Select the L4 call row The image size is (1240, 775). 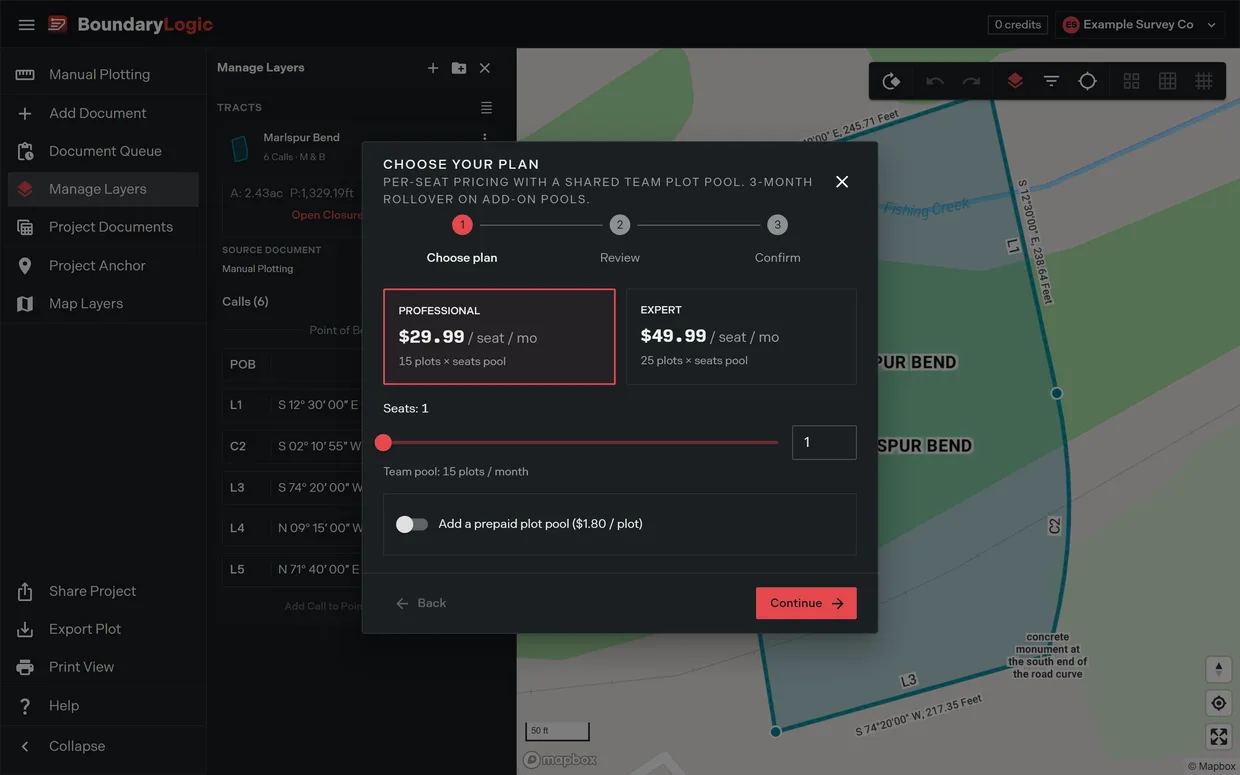pyautogui.click(x=292, y=528)
